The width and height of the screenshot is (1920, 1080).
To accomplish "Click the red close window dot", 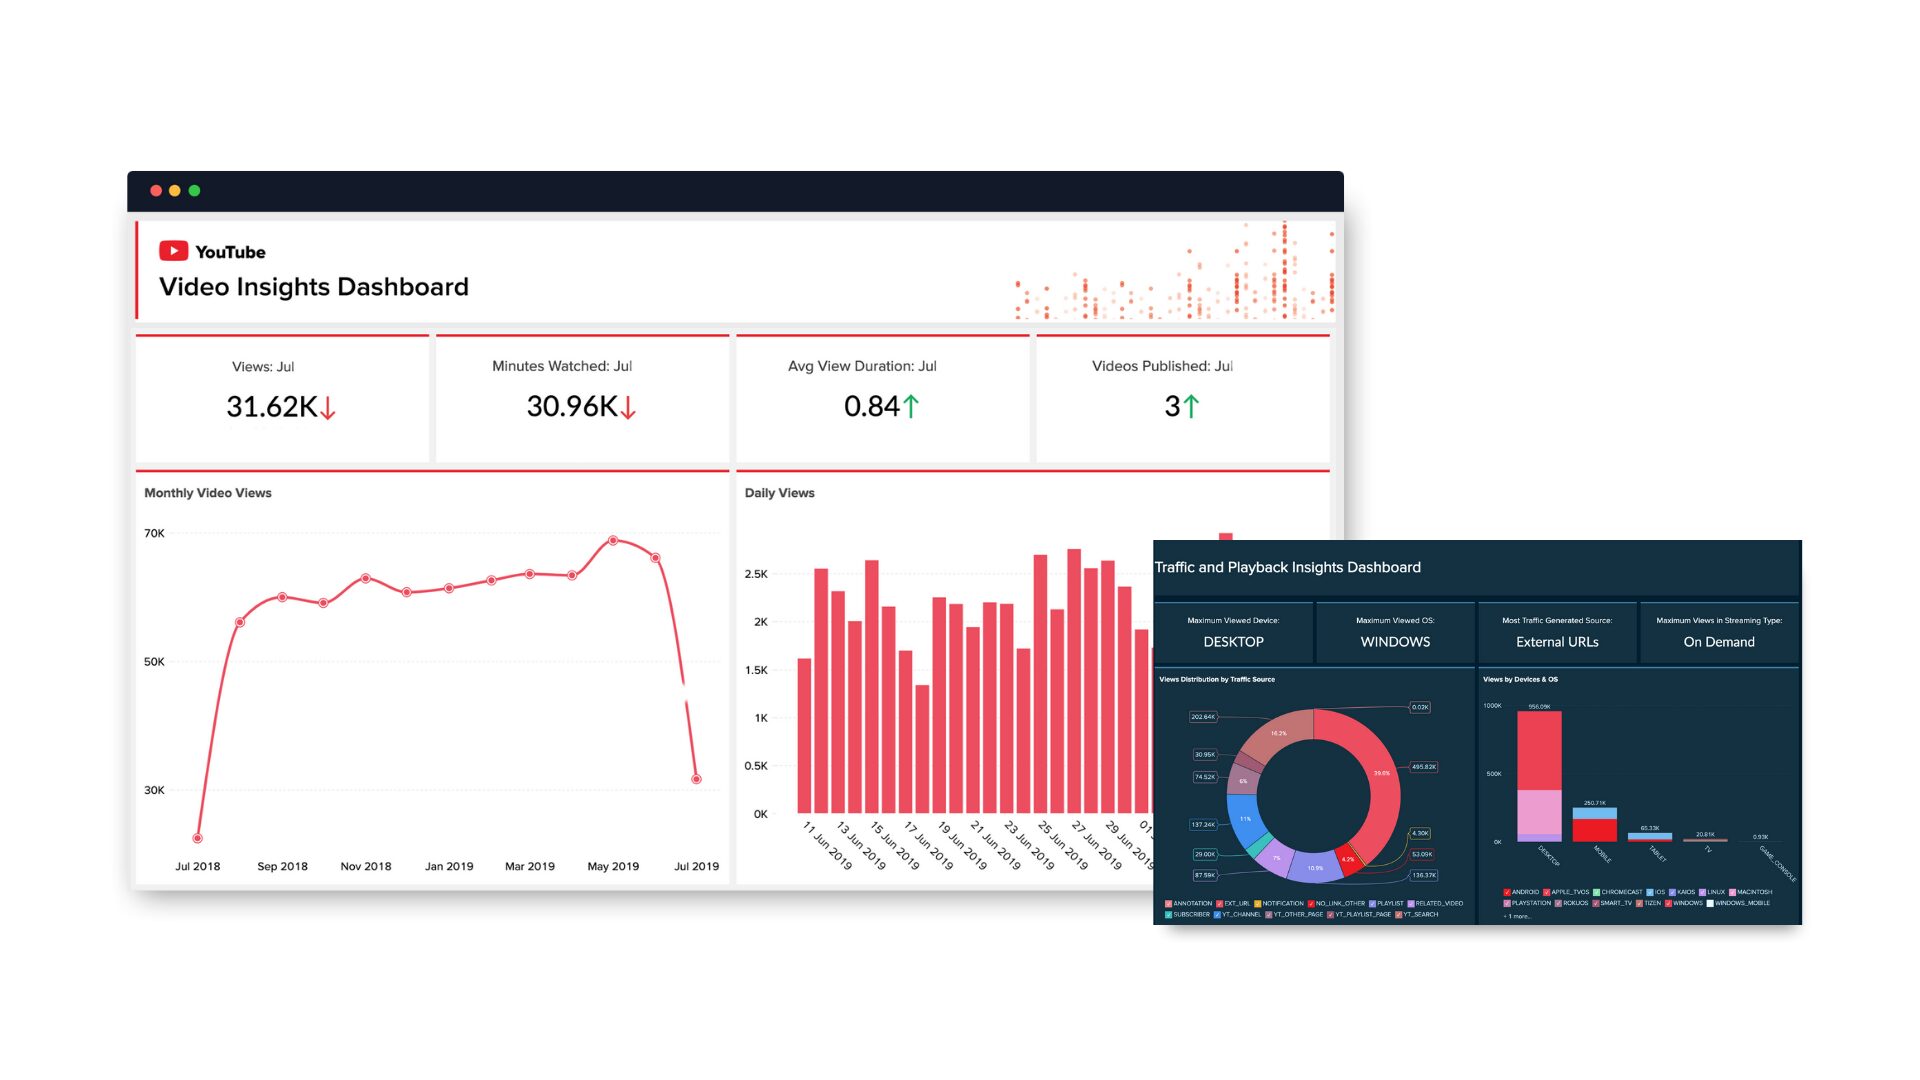I will pos(156,190).
